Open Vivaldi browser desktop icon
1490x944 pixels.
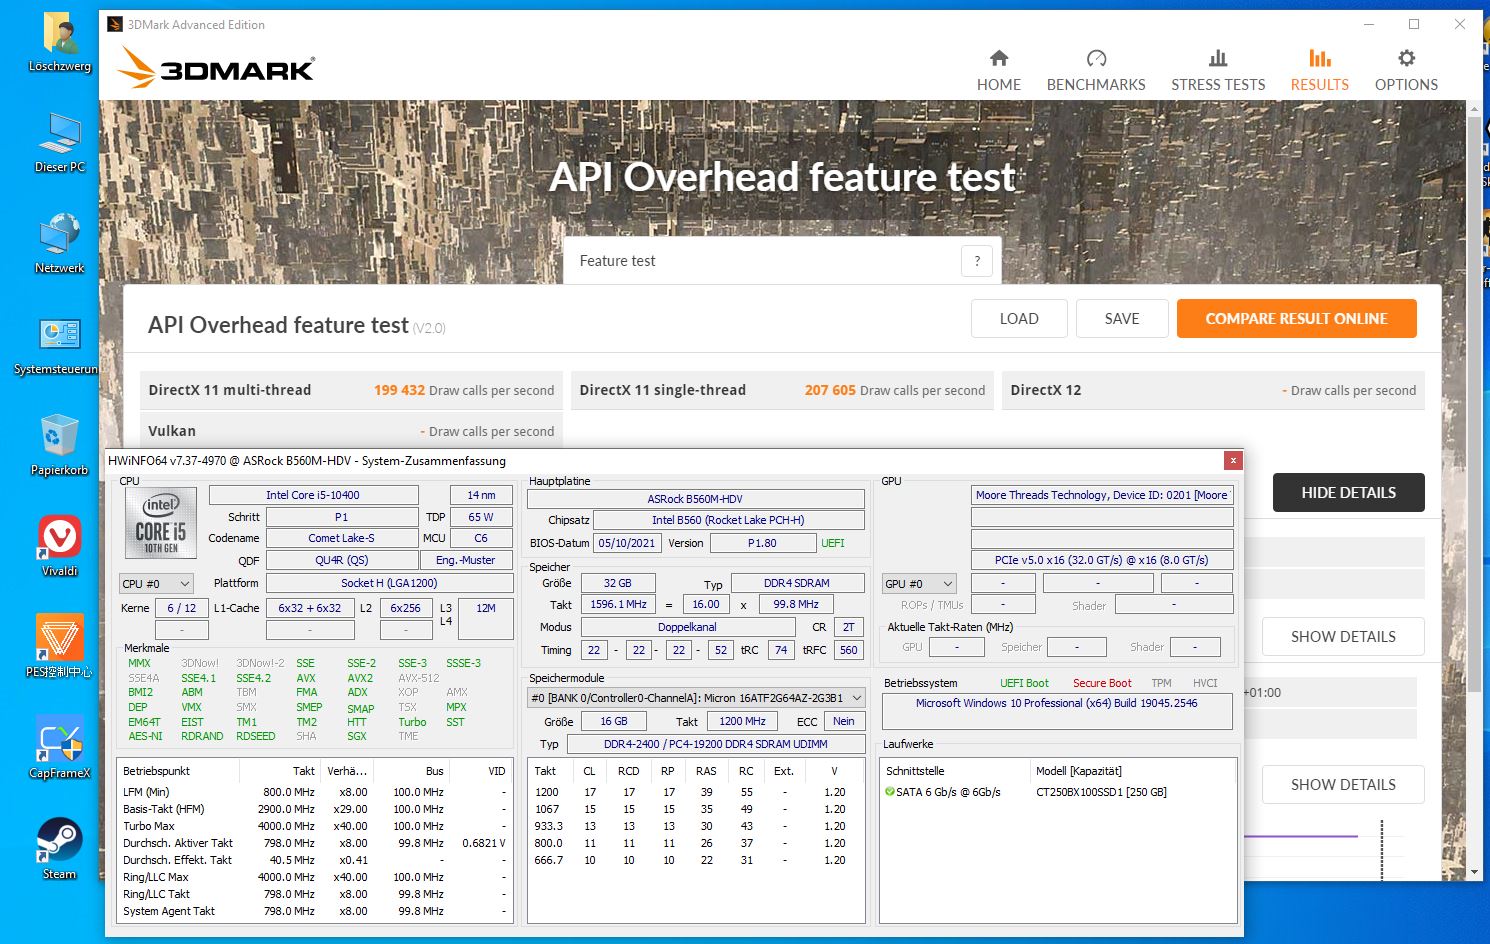(59, 538)
